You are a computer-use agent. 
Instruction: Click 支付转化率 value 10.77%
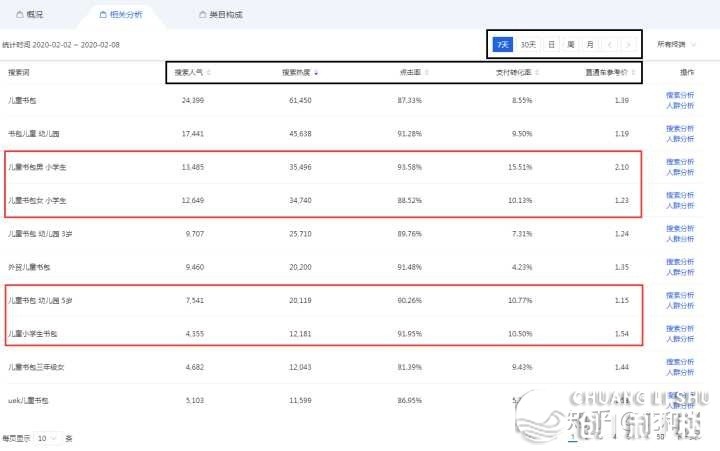click(520, 300)
